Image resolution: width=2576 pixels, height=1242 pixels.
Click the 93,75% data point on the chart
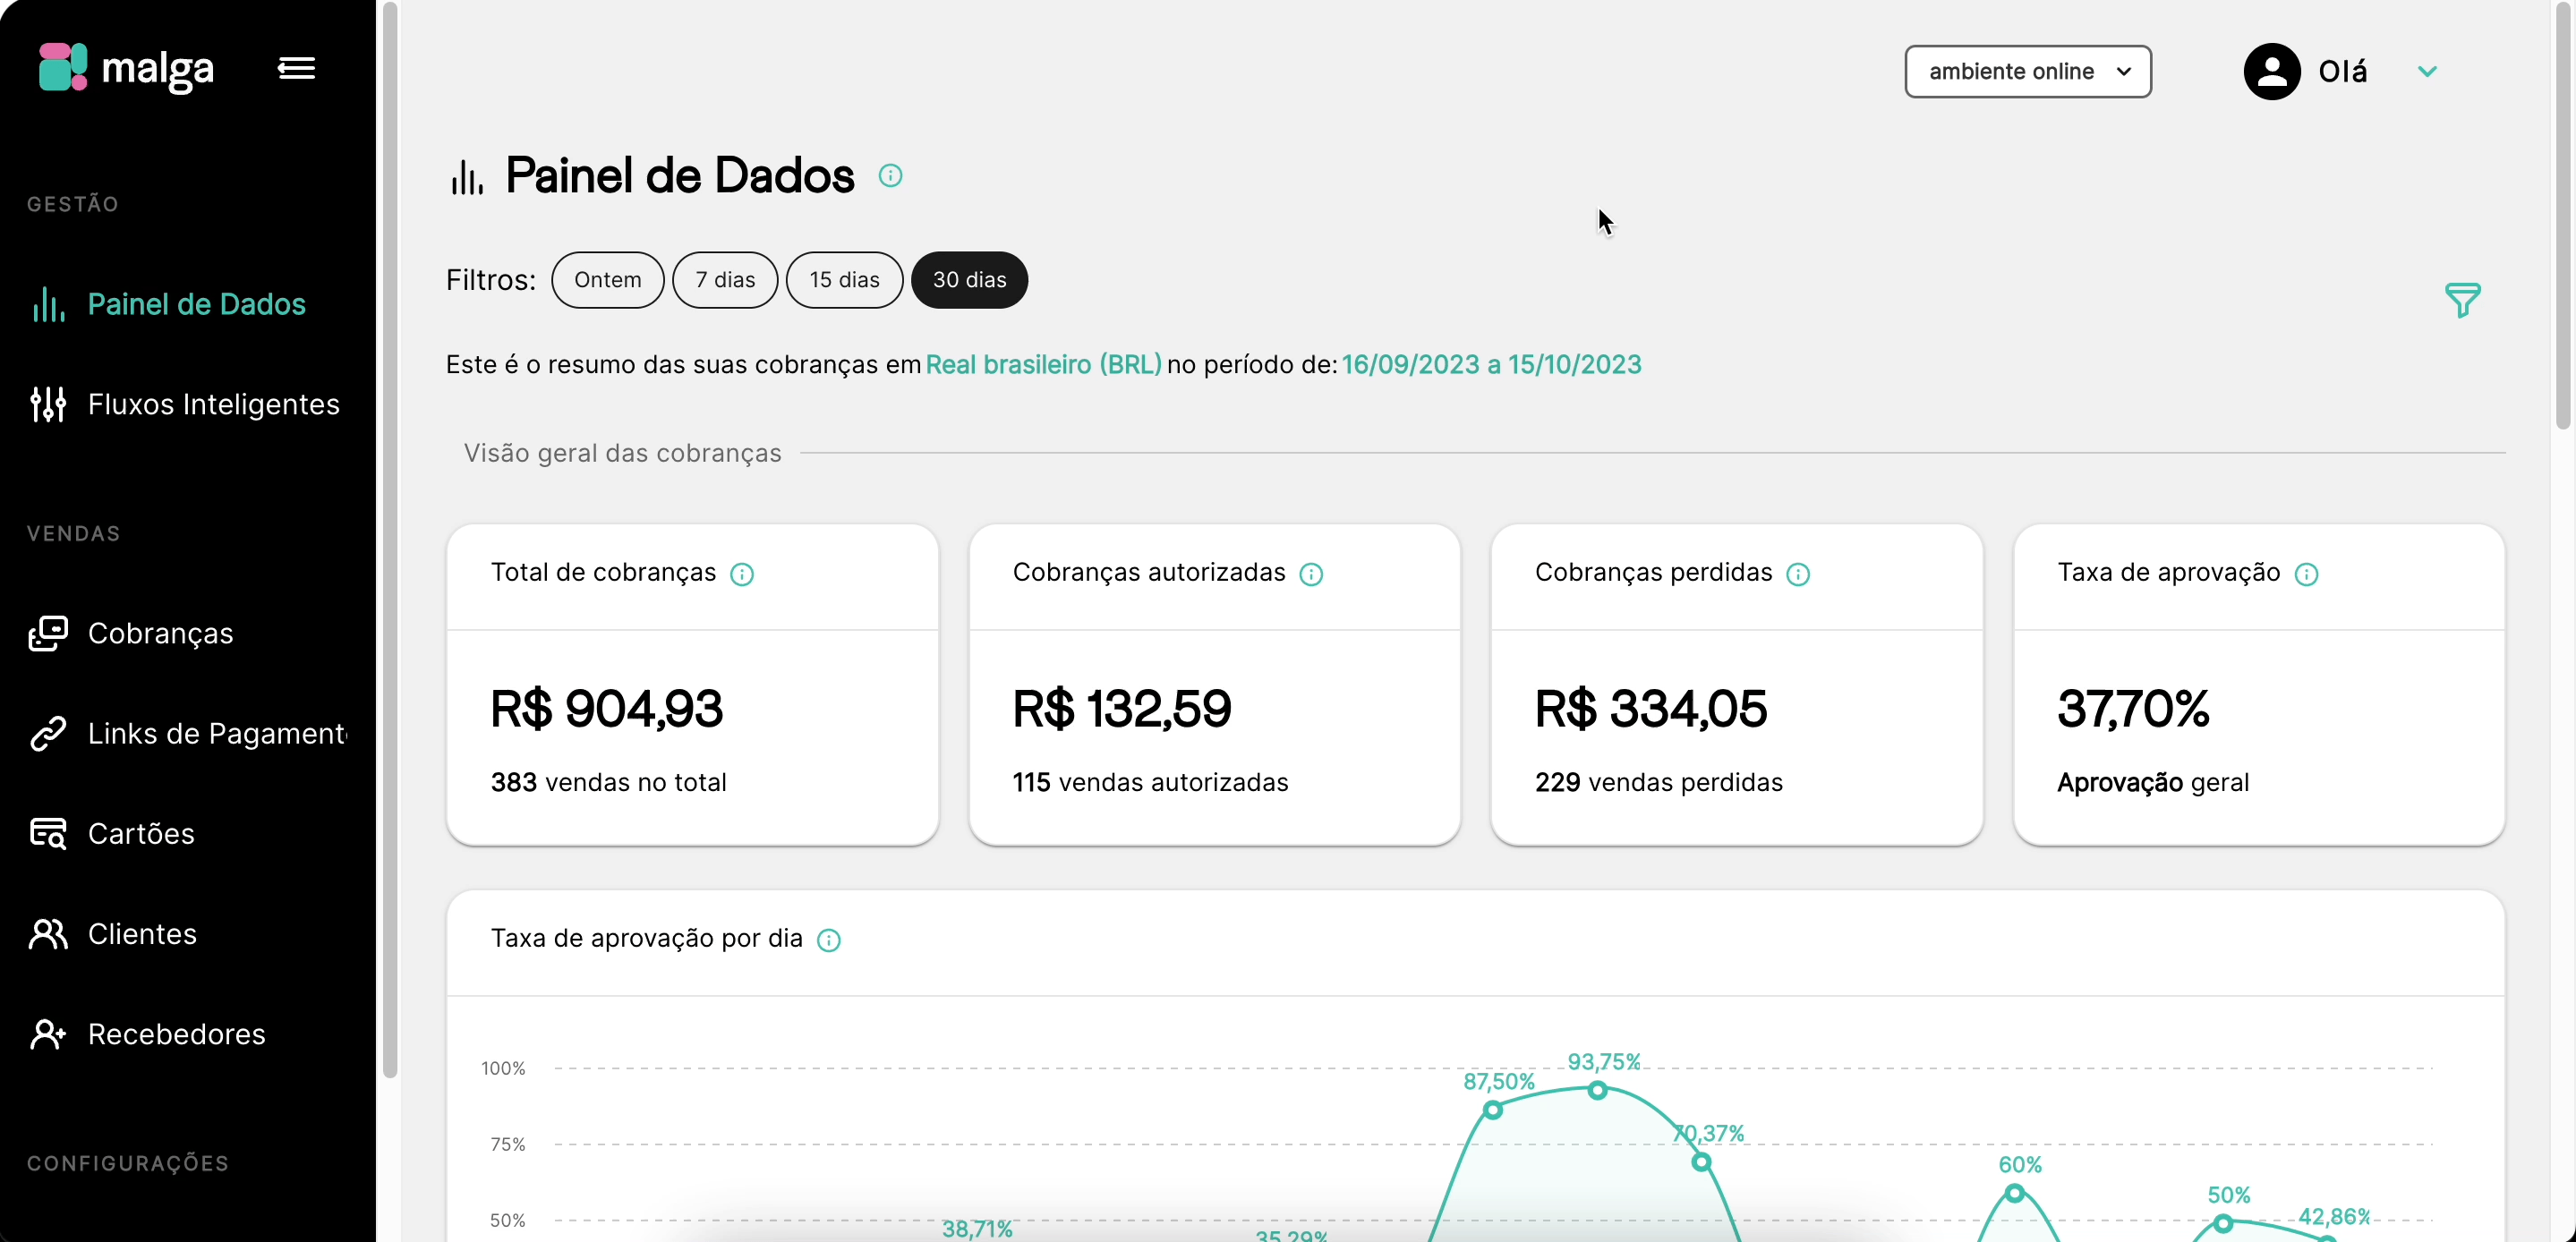[x=1598, y=1090]
